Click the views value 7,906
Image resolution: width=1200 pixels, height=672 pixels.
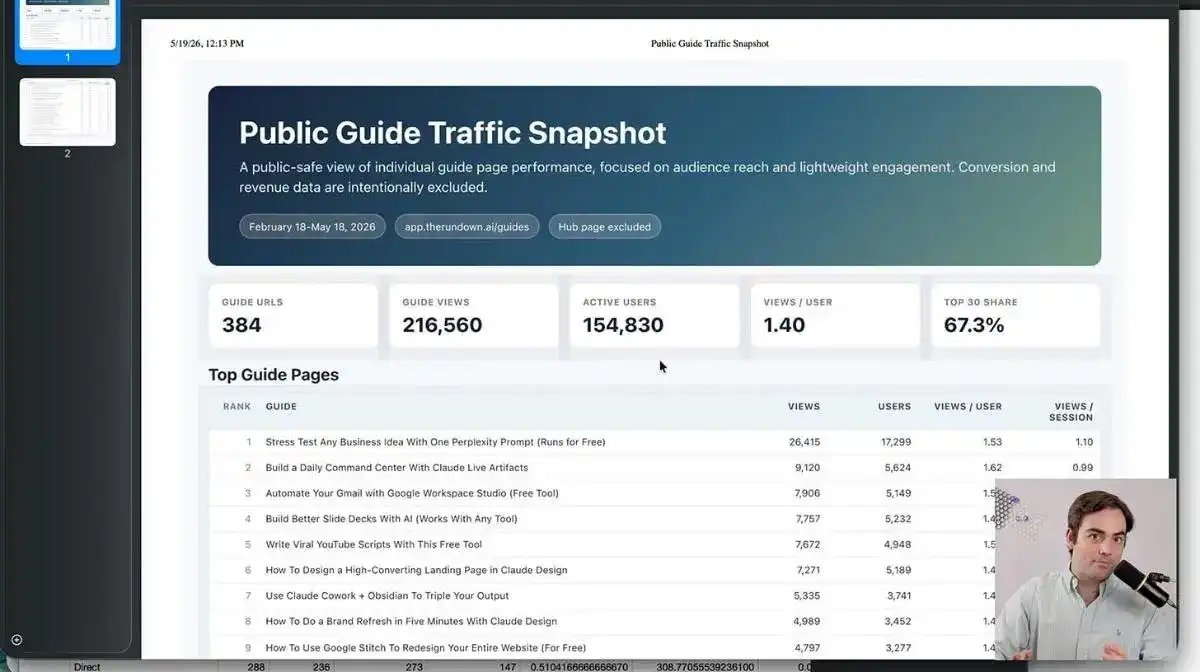807,493
